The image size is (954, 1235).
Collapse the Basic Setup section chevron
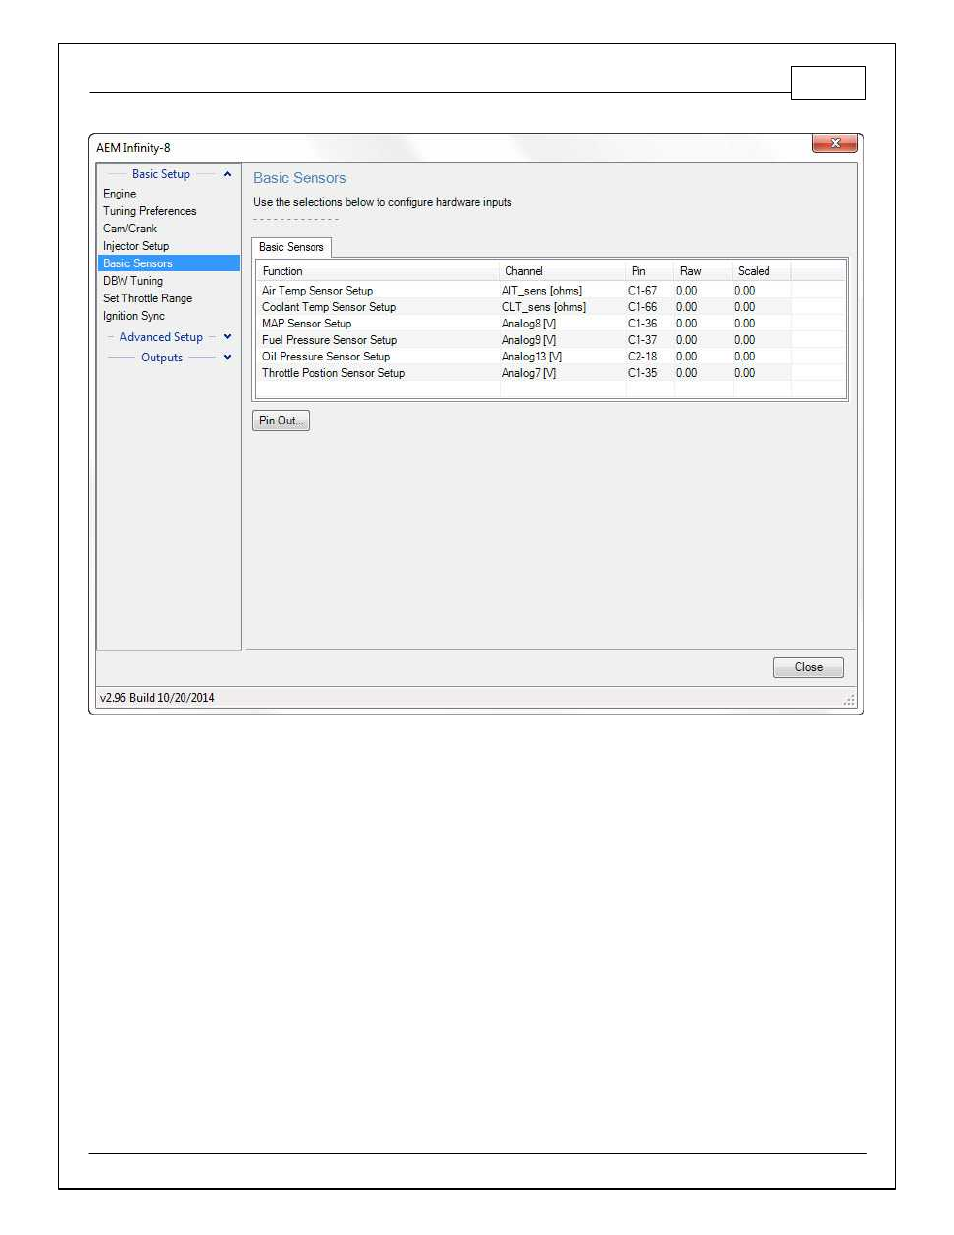click(x=227, y=174)
